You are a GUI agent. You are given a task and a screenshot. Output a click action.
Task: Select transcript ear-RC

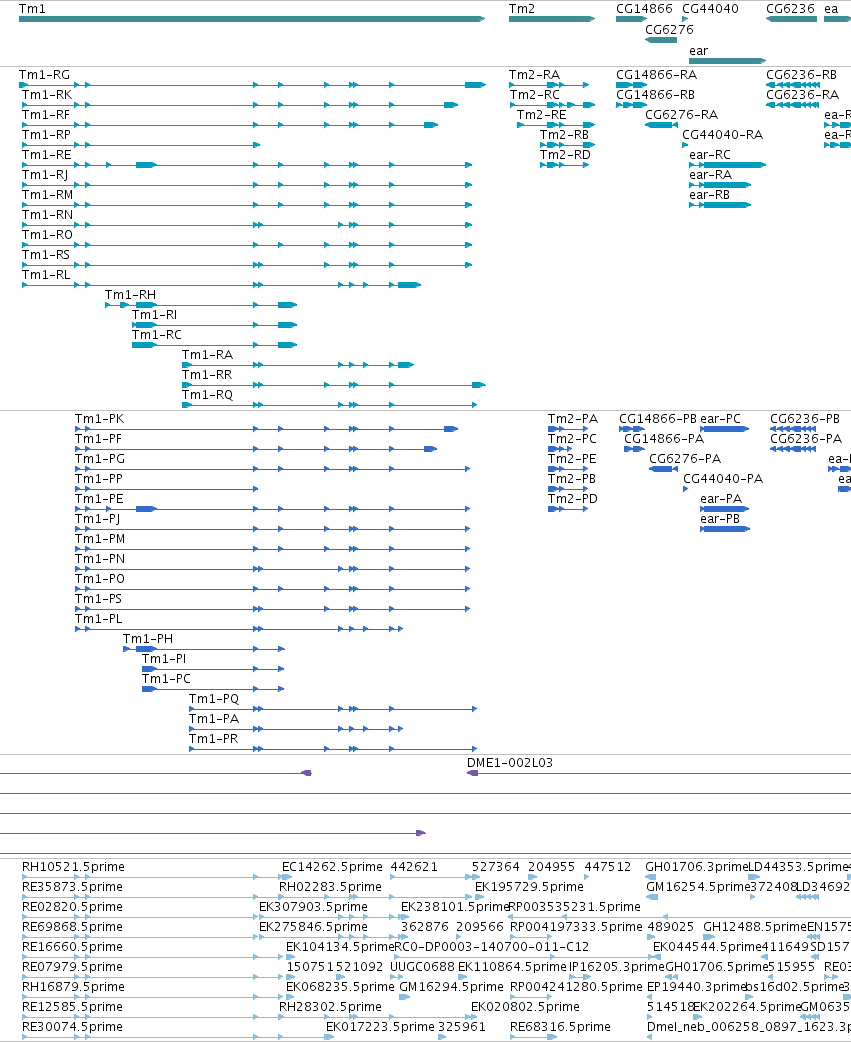tap(727, 165)
